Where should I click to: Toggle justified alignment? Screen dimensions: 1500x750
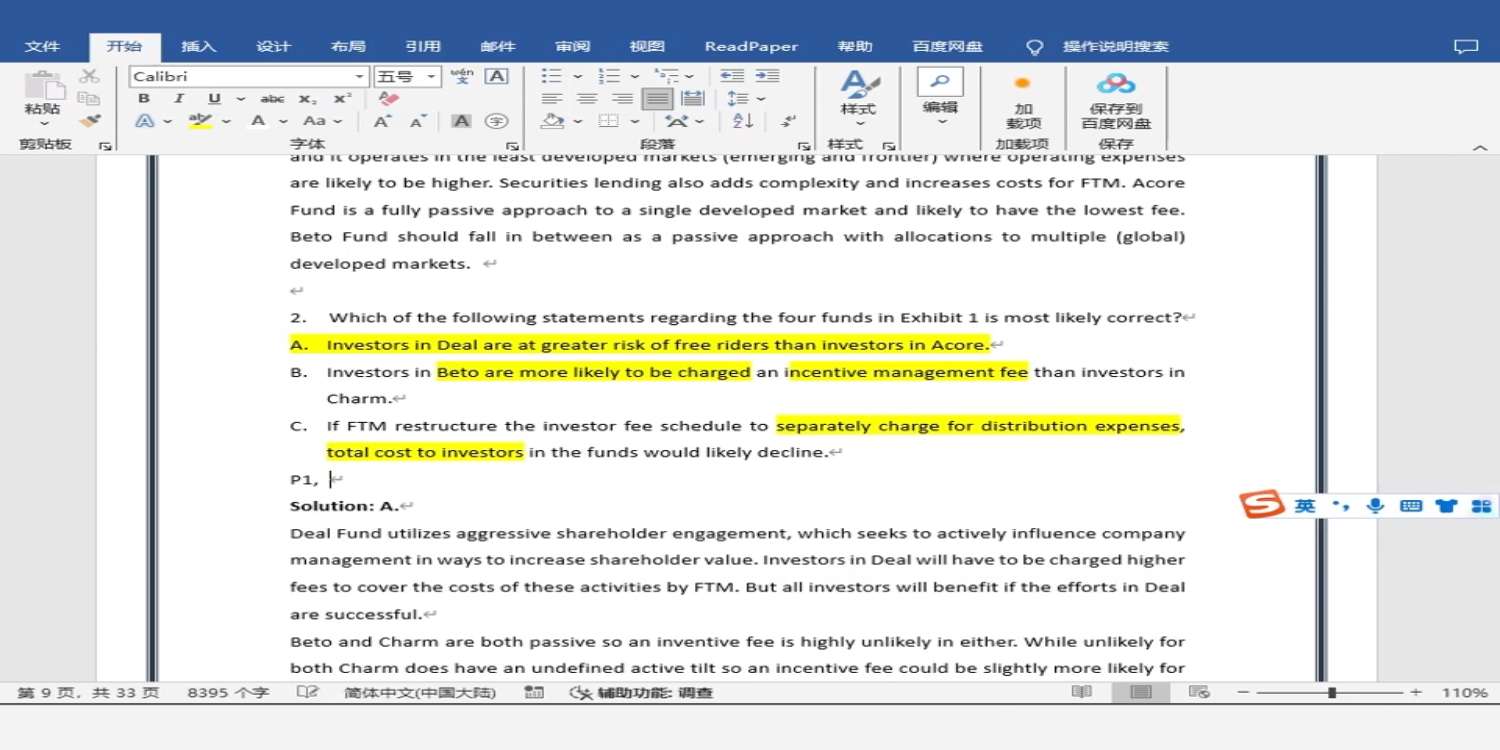click(x=657, y=98)
